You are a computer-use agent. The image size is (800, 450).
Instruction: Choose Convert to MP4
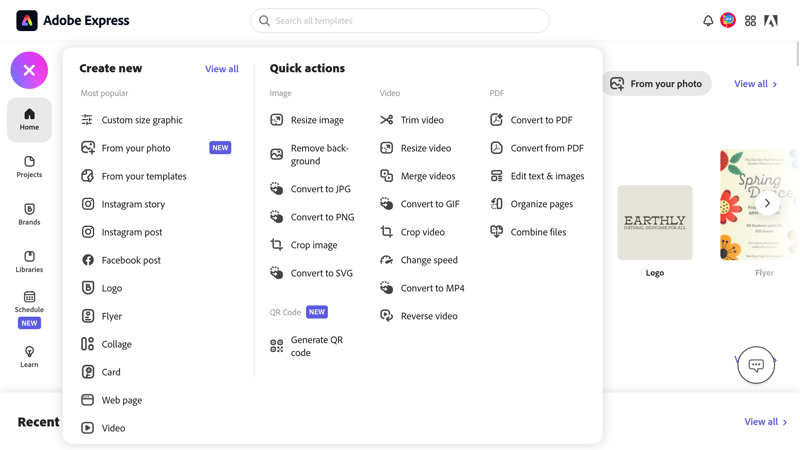coord(422,288)
